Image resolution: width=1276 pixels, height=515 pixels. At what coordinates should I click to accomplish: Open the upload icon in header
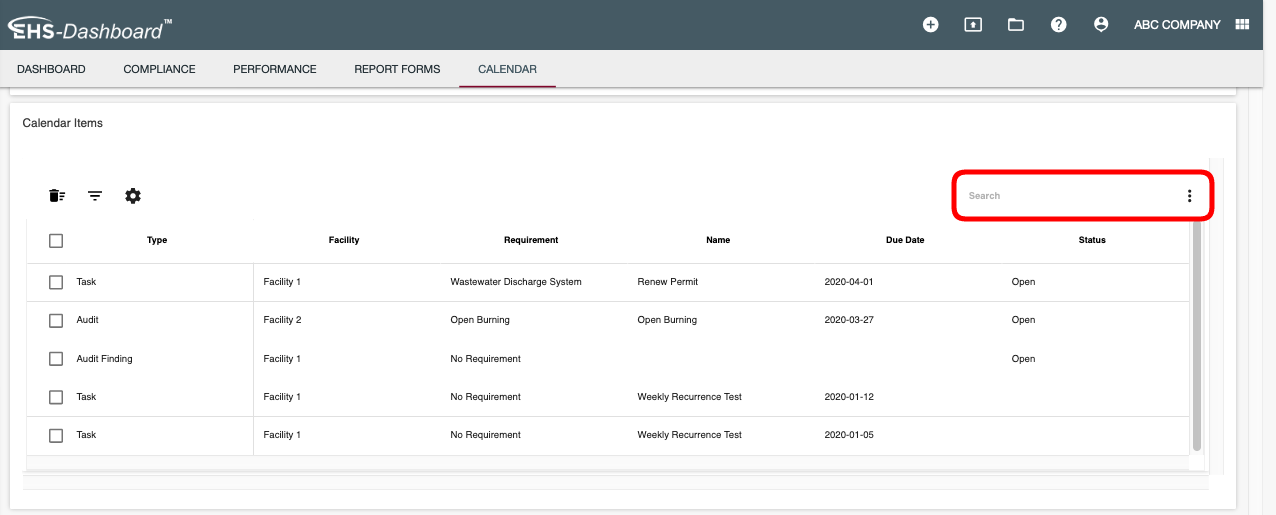[x=973, y=25]
